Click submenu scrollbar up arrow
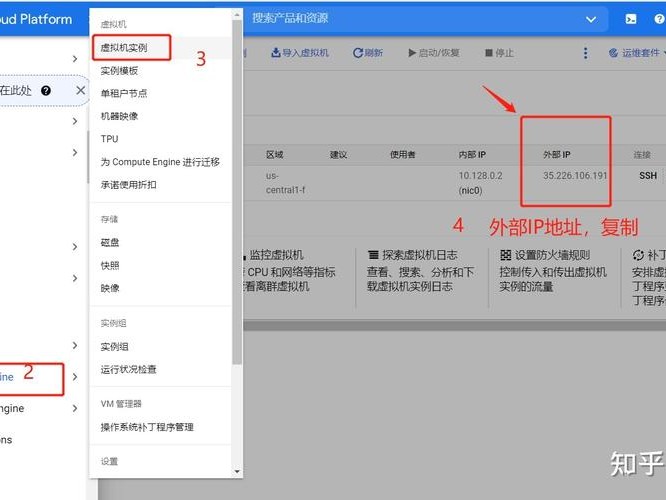This screenshot has width=666, height=500. click(x=237, y=15)
